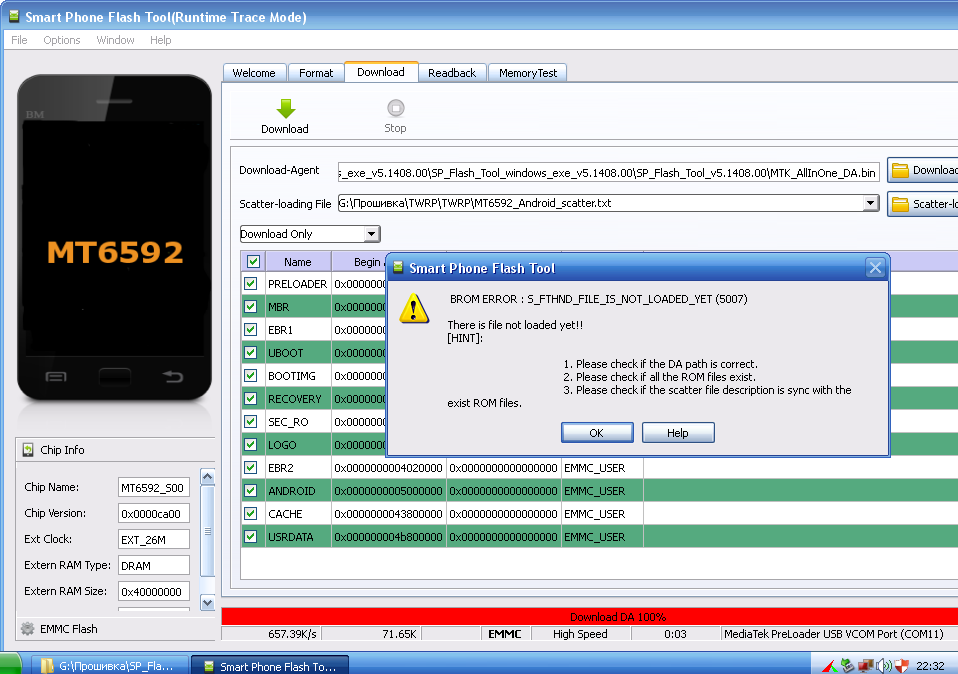Switch to the MemoryTest tab
This screenshot has width=958, height=674.
coord(528,73)
